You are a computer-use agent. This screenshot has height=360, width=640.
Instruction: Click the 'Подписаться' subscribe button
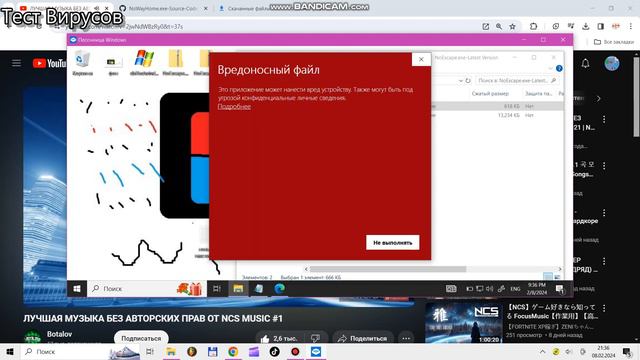[141, 338]
